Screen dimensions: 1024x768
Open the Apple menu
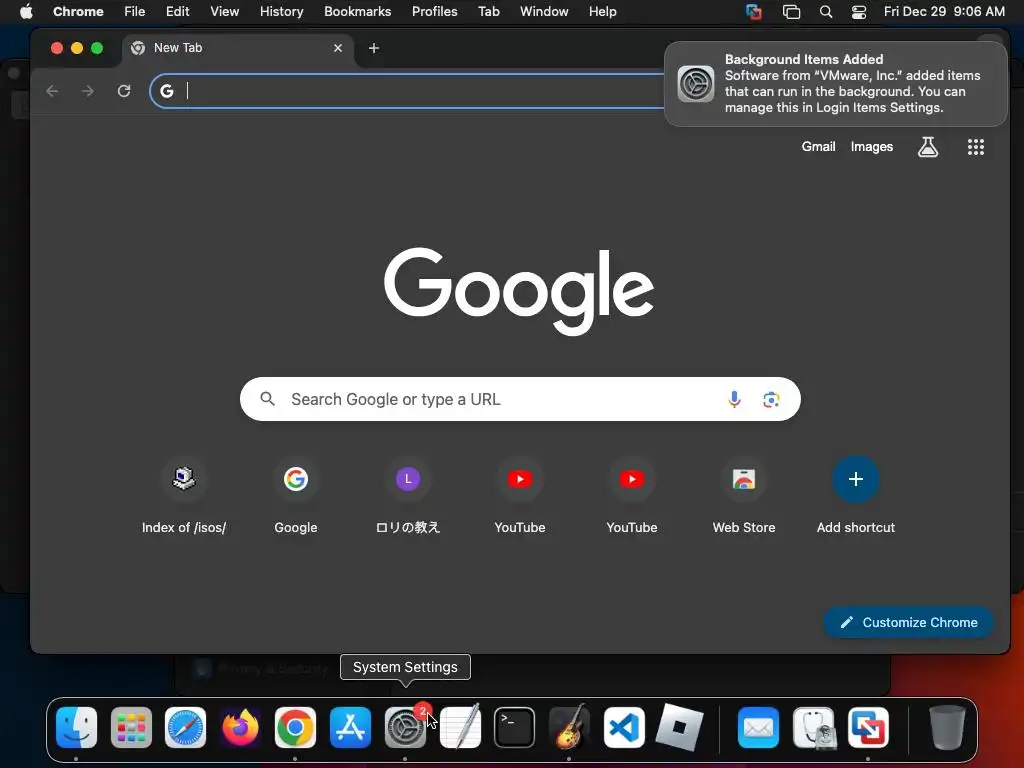pos(26,12)
